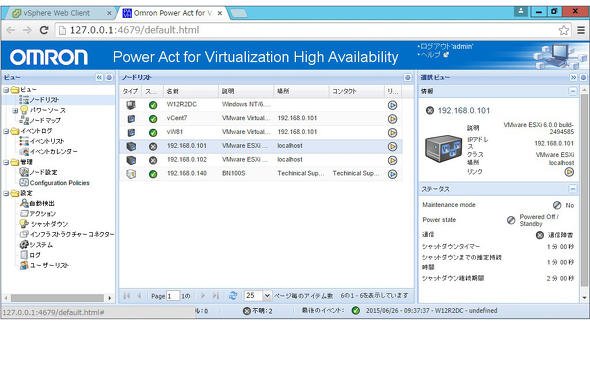Open node list panel settings gear

408,78
